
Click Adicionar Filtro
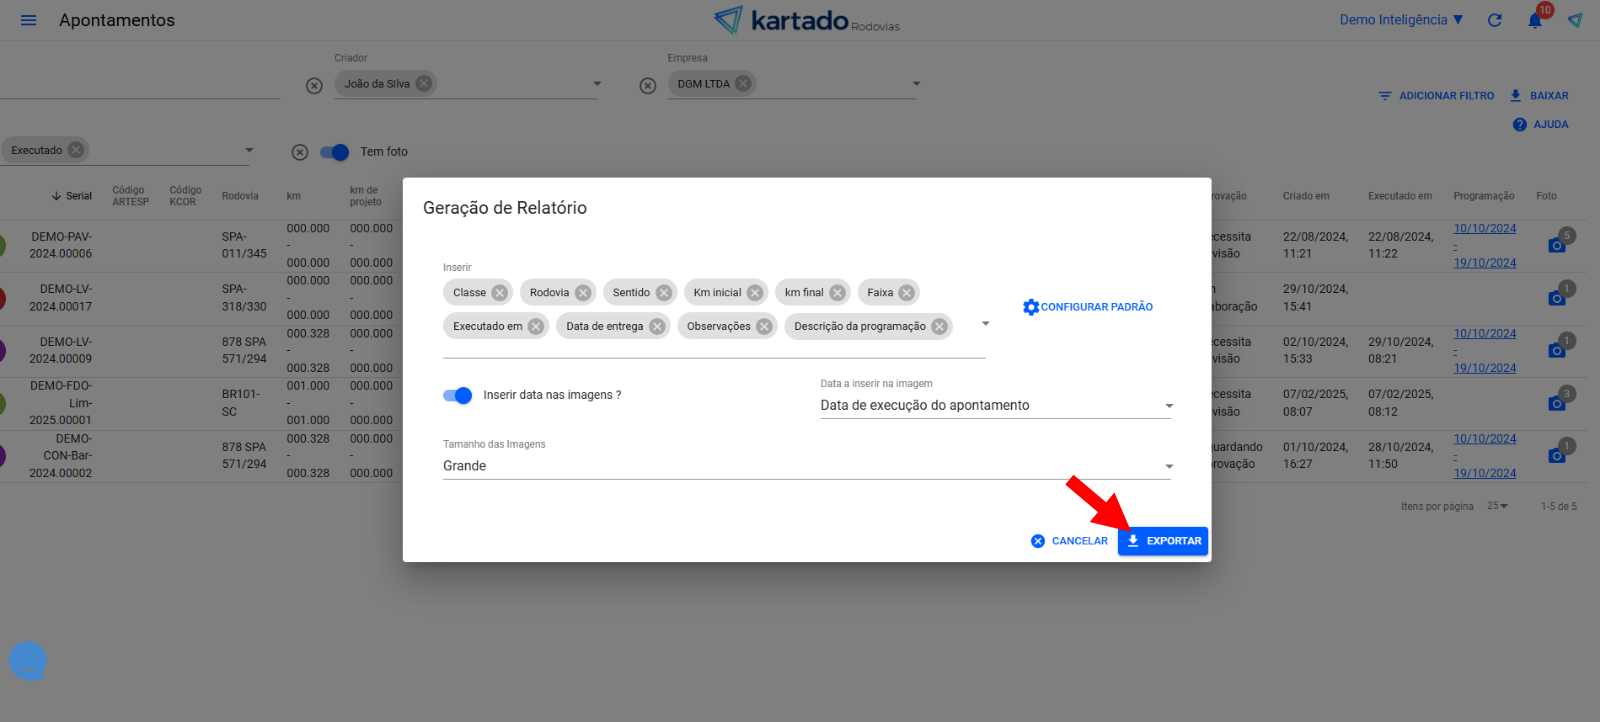click(x=1436, y=96)
